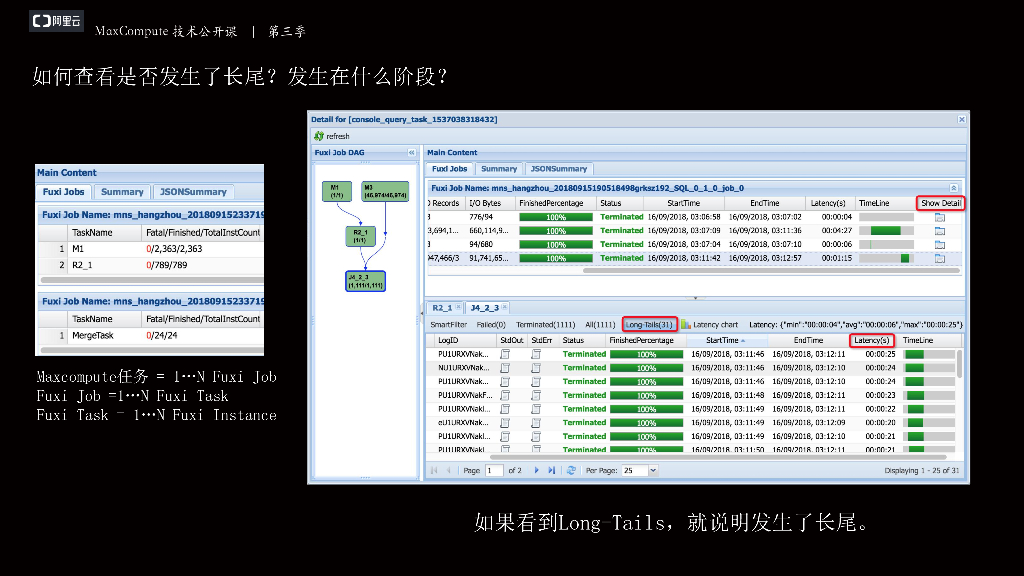1024x576 pixels.
Task: Collapse the Fuxi Job DAG panel
Action: pyautogui.click(x=411, y=152)
